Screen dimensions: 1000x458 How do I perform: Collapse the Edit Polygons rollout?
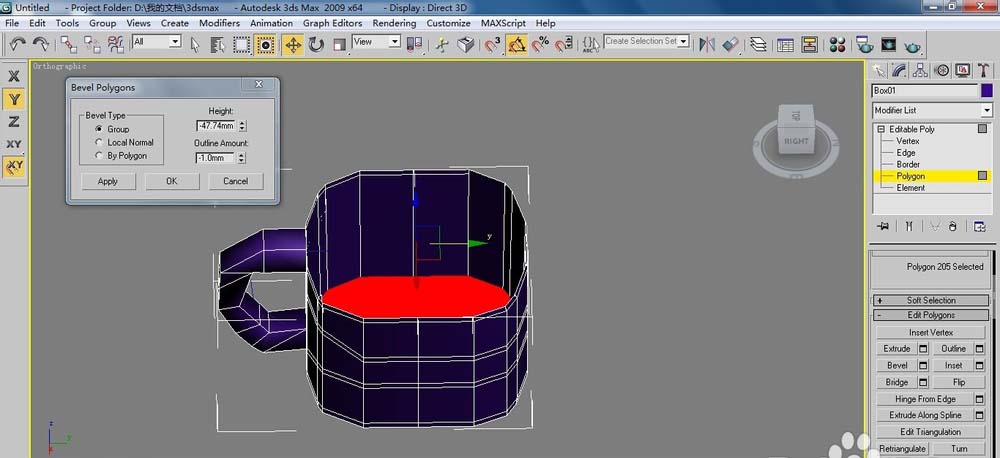[x=931, y=315]
